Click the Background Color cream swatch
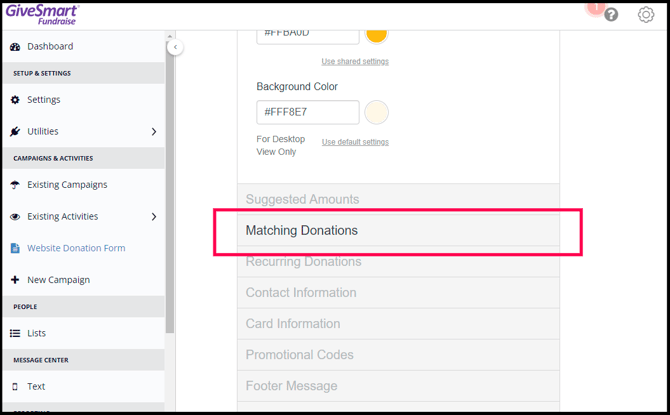Screen dimensions: 670x415 [376, 112]
